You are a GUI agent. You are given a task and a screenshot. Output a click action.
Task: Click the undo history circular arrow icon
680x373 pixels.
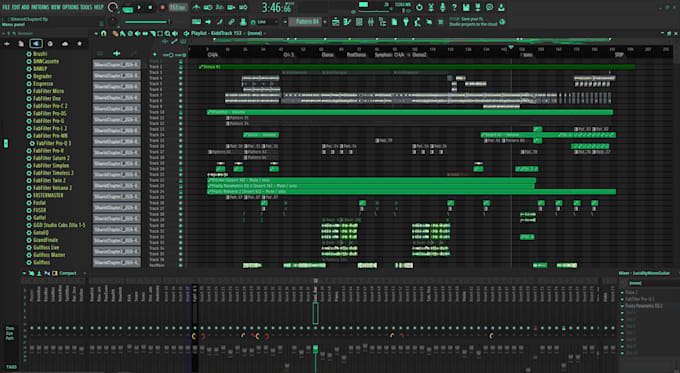pyautogui.click(x=419, y=7)
